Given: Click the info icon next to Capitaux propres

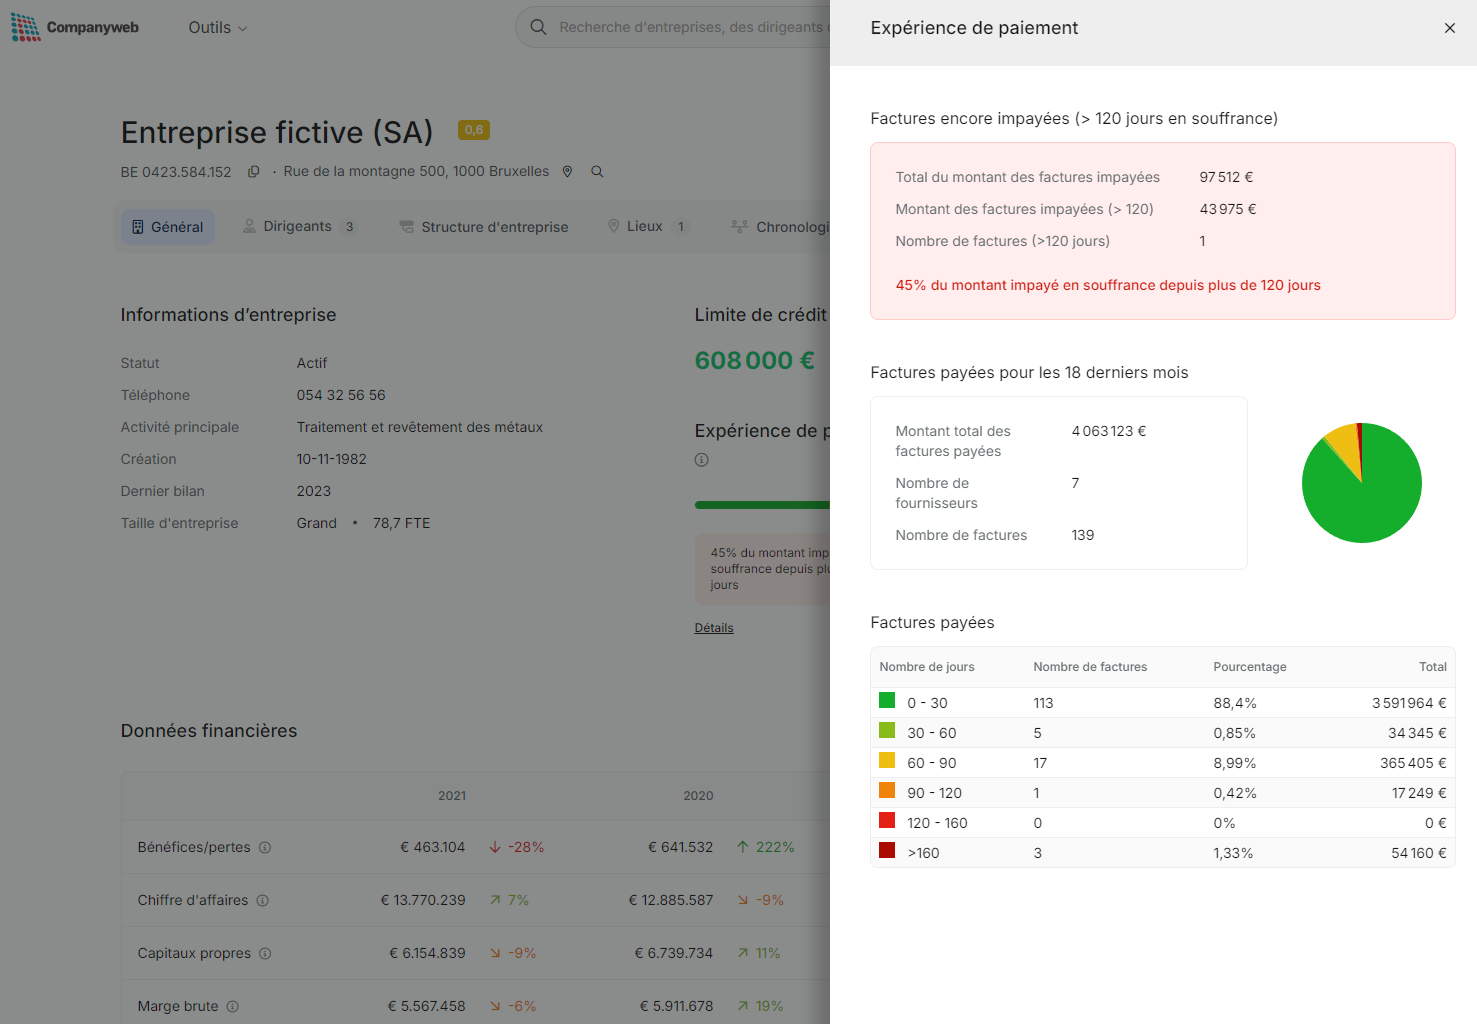Looking at the screenshot, I should pos(265,953).
